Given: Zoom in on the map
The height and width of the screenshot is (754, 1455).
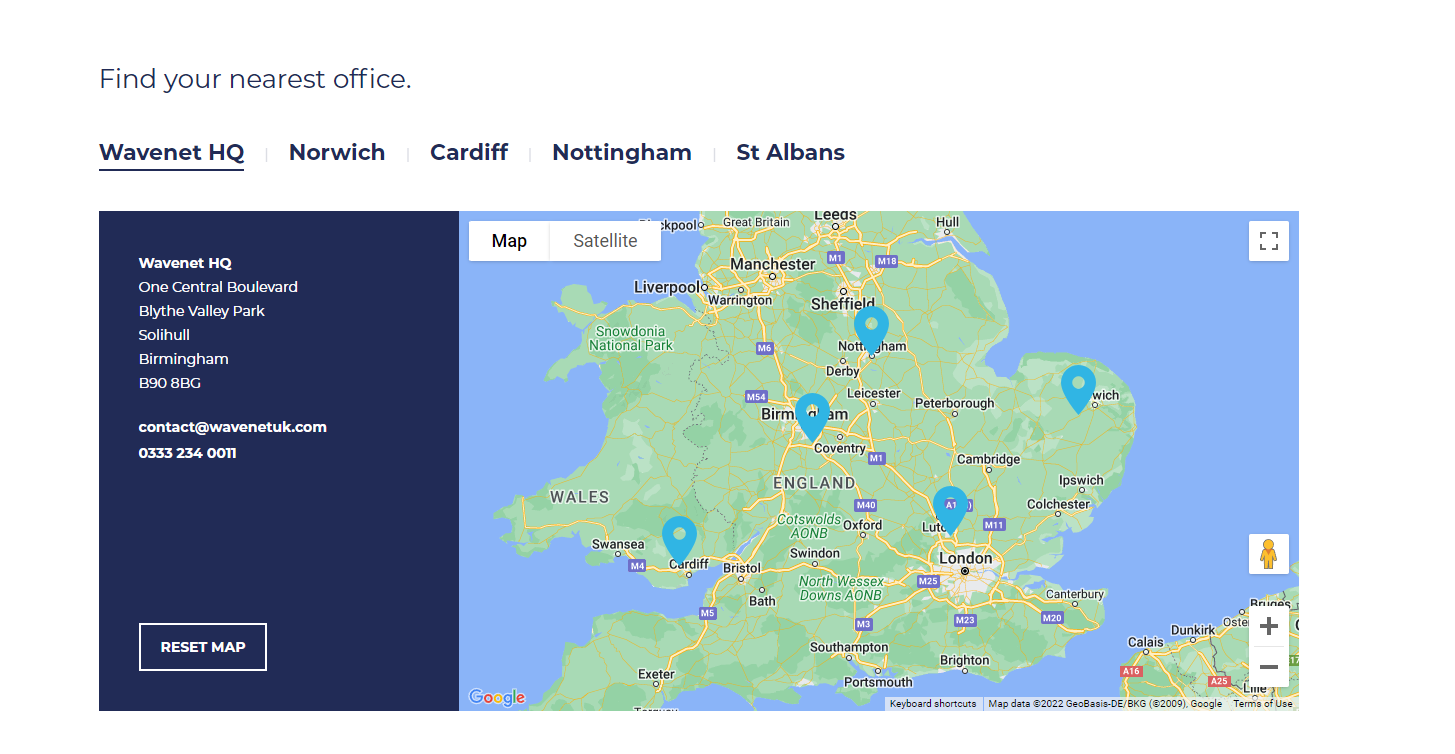Looking at the screenshot, I should click(x=1268, y=627).
